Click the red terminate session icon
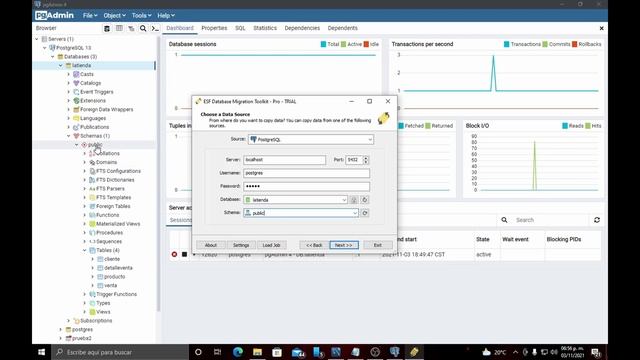 point(174,254)
